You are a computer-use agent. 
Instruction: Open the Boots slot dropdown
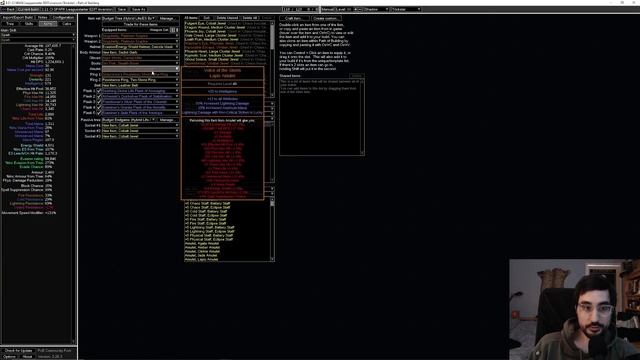(x=140, y=63)
